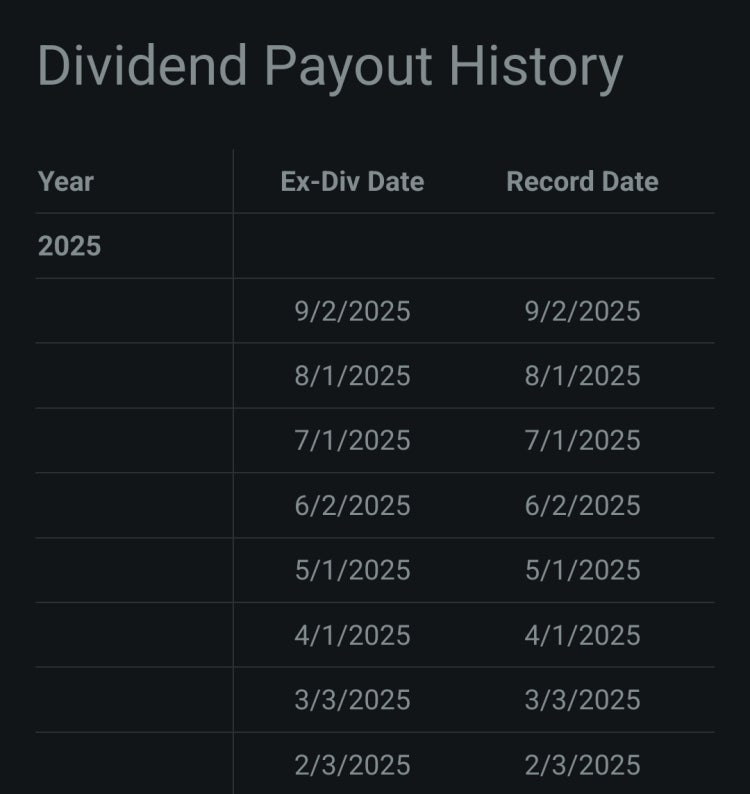Click Record date 7/1/2025
Viewport: 750px width, 794px height.
coord(582,441)
